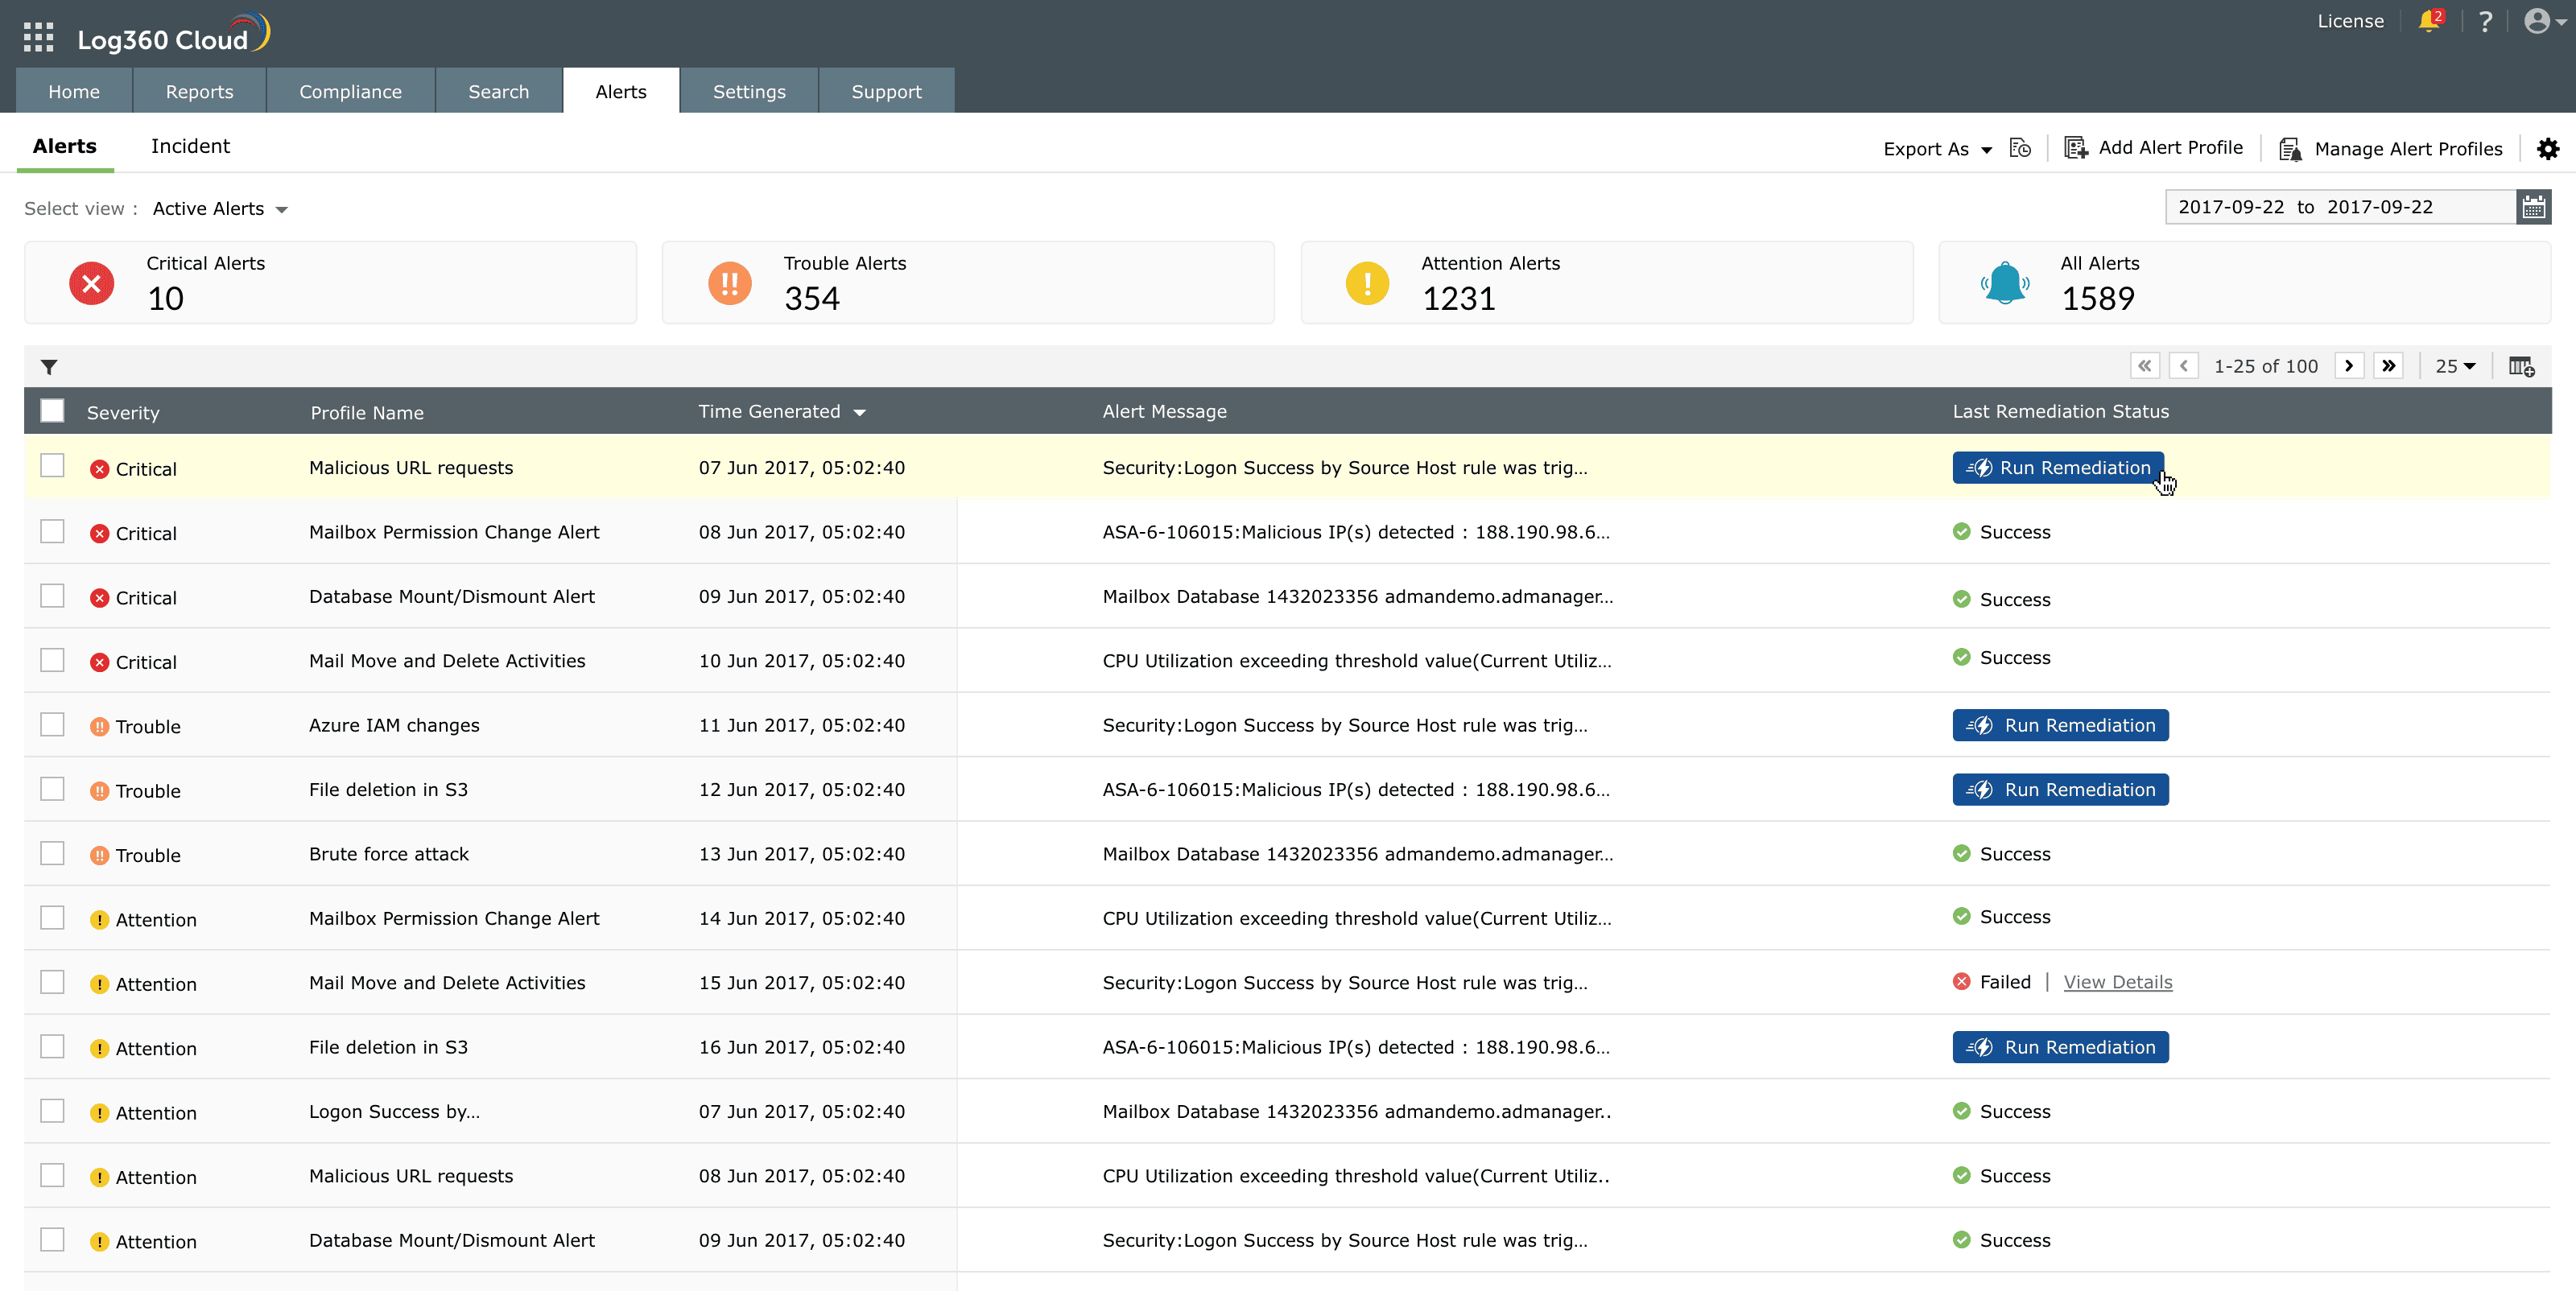Check the Azure IAM changes row checkbox
Viewport: 2576px width, 1291px height.
click(x=52, y=724)
